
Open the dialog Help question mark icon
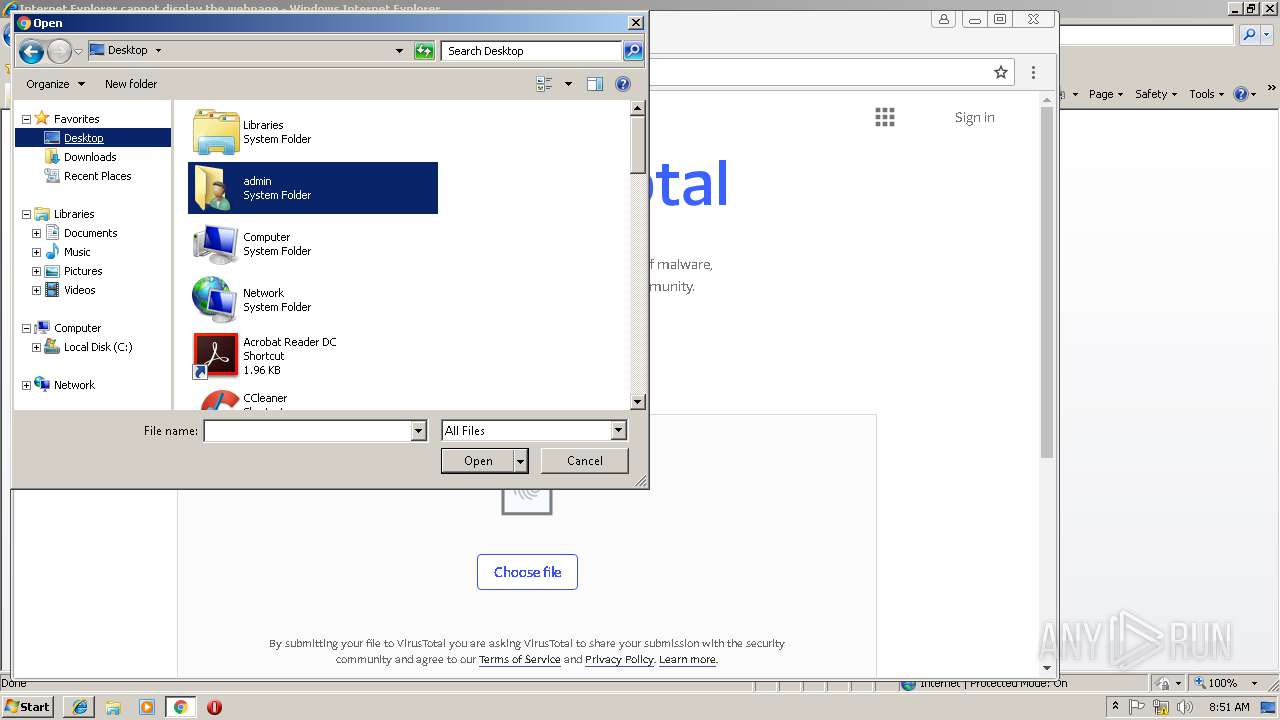(623, 84)
